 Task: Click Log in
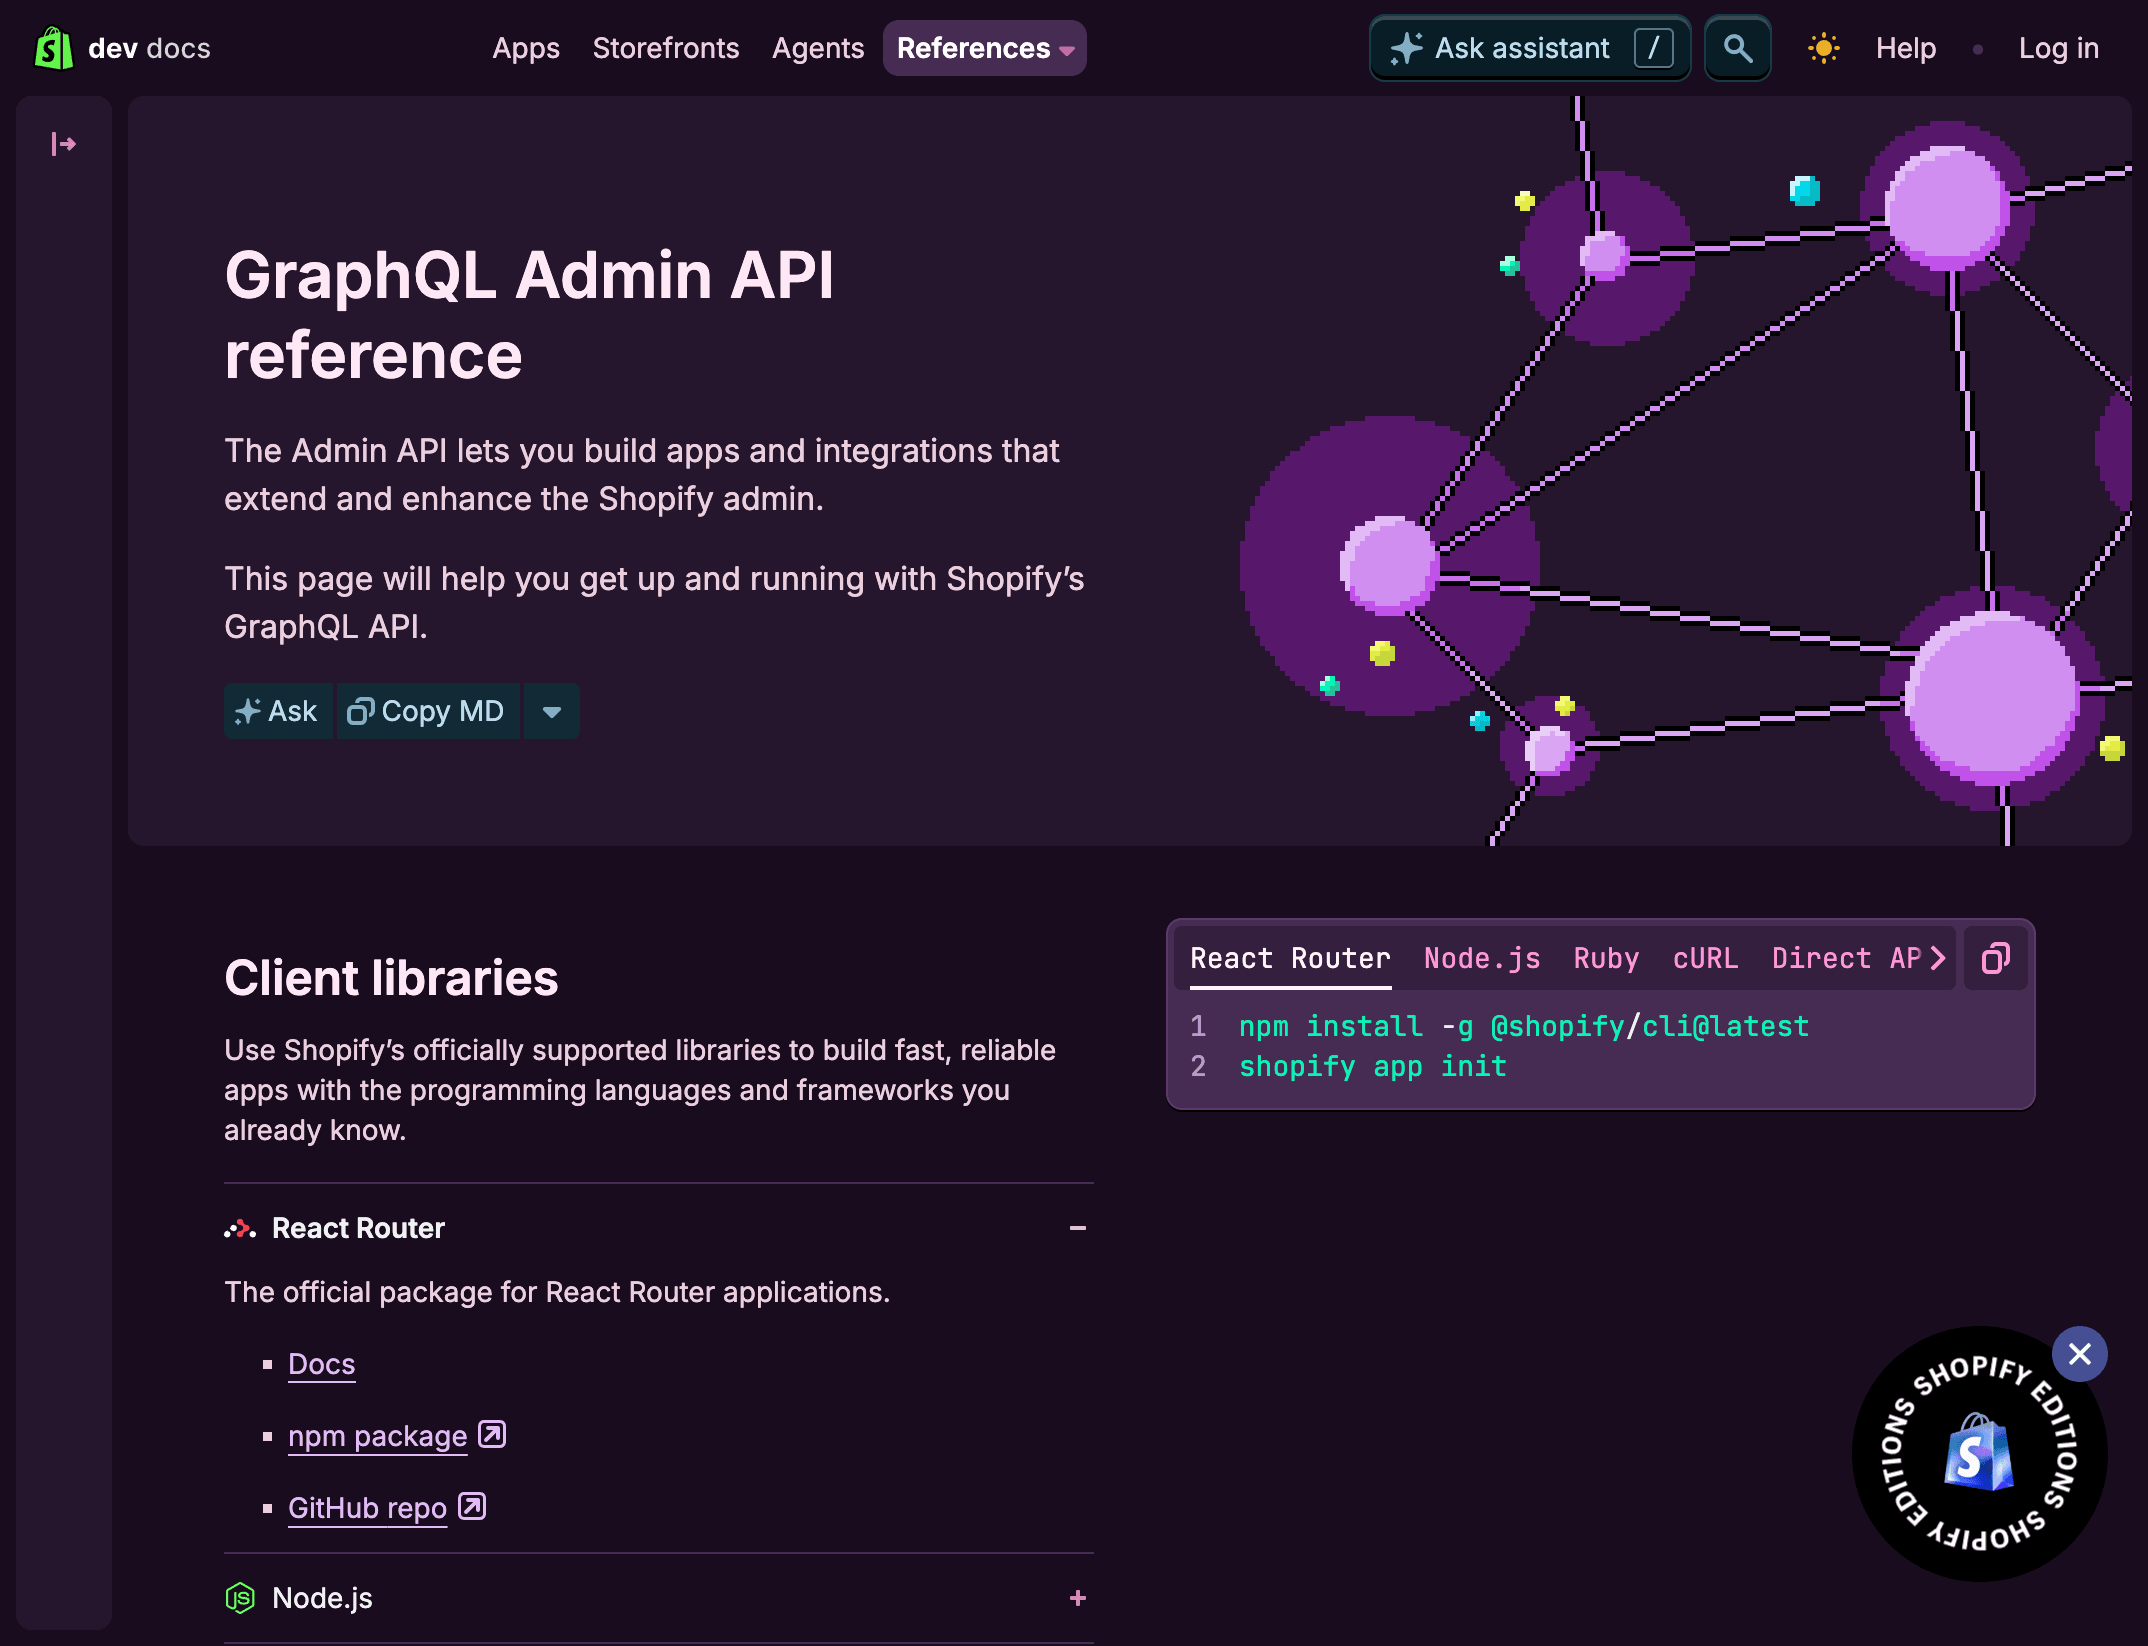pyautogui.click(x=2059, y=48)
